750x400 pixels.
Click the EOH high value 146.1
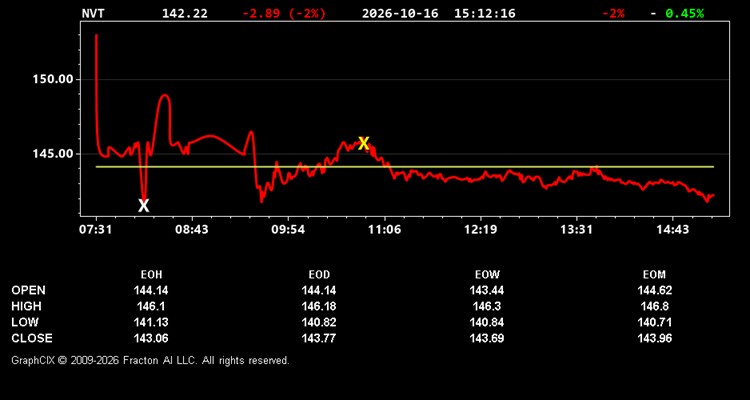[x=151, y=306]
